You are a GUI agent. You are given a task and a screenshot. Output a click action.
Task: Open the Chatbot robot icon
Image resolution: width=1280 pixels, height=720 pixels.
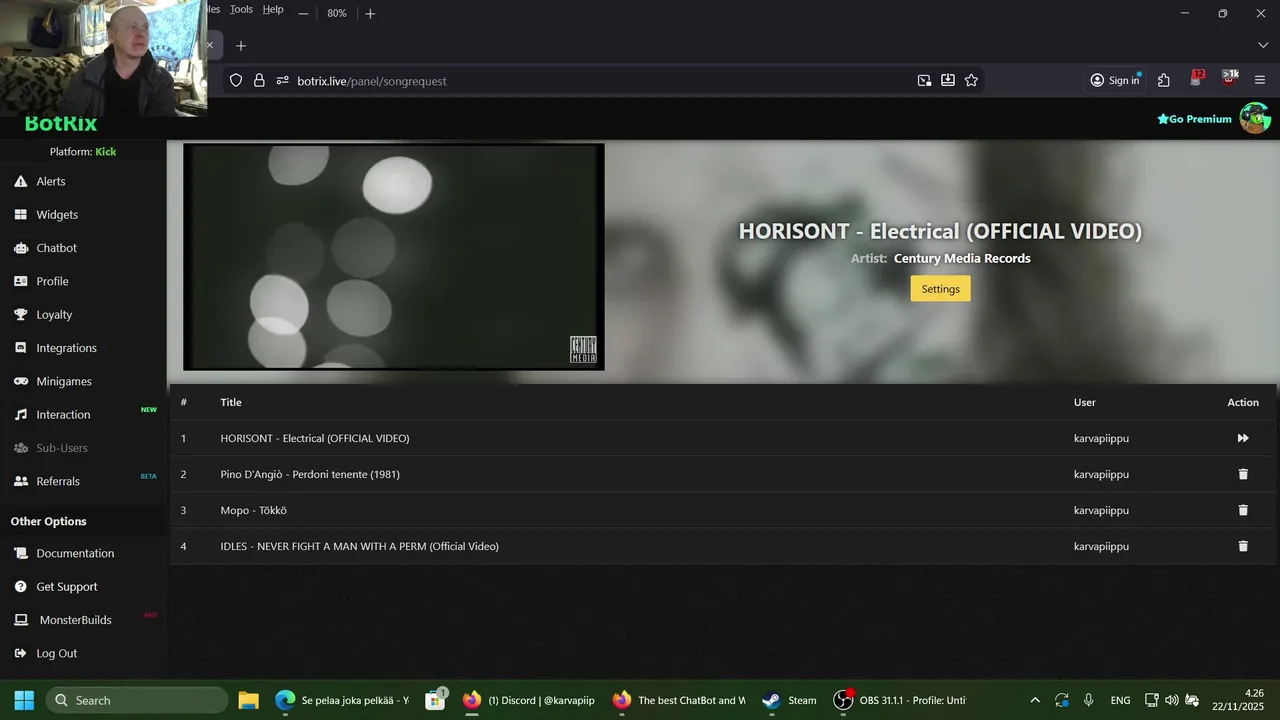(20, 248)
